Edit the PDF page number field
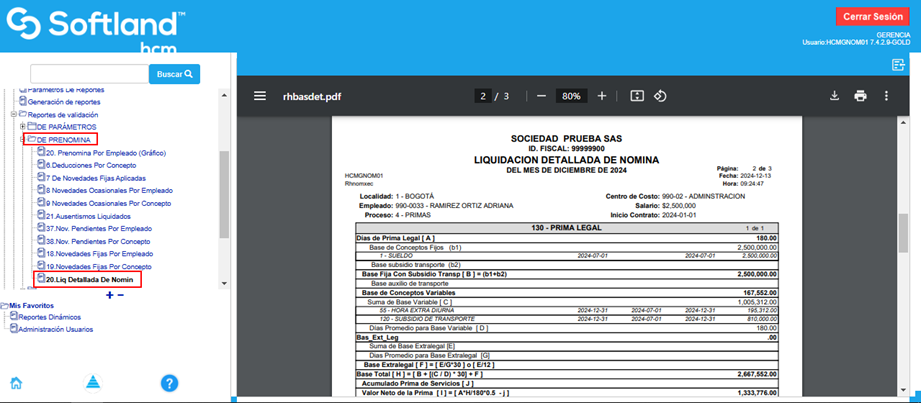Screen dimensions: 921x403 click(483, 96)
